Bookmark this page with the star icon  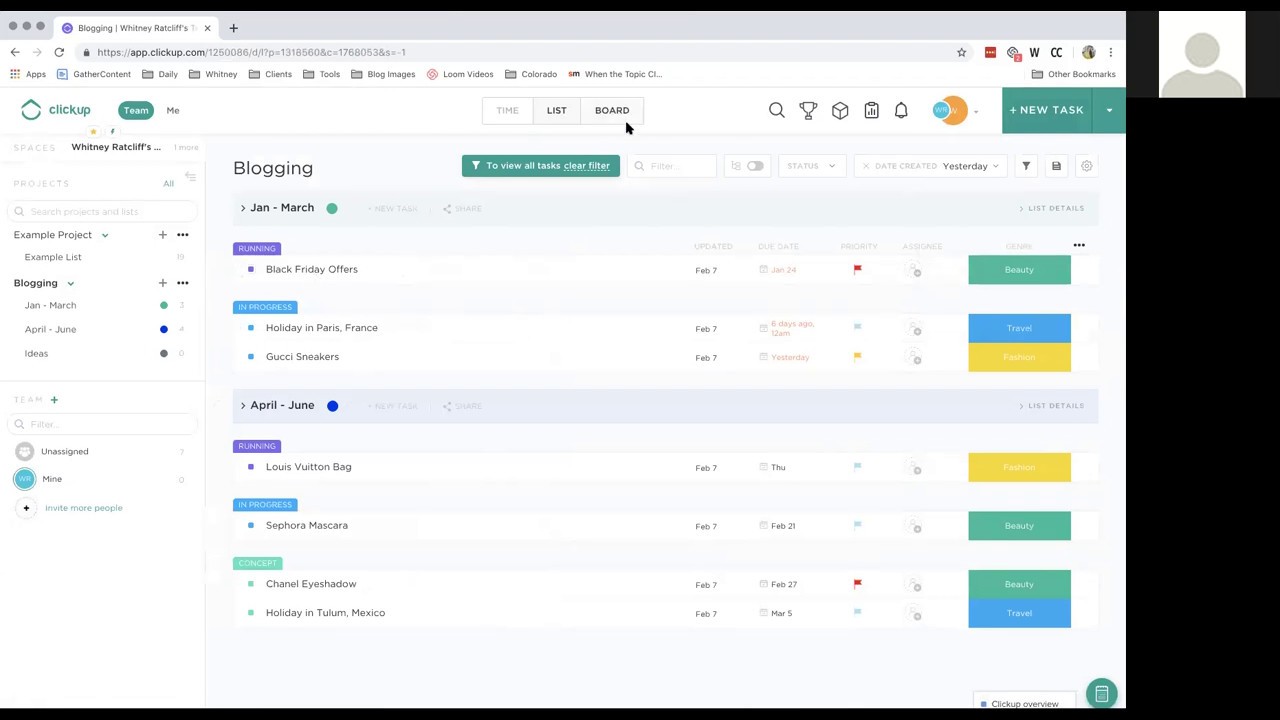click(961, 52)
